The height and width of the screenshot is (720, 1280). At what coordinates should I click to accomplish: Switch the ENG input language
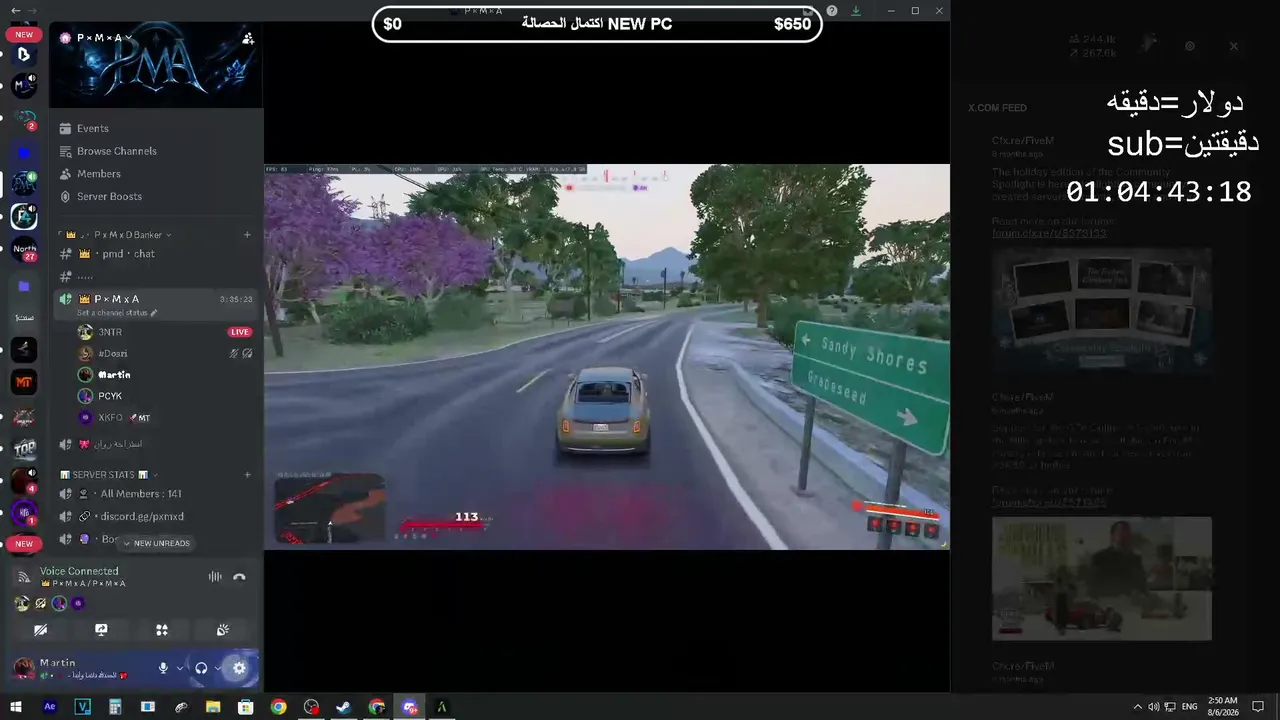(x=1189, y=707)
